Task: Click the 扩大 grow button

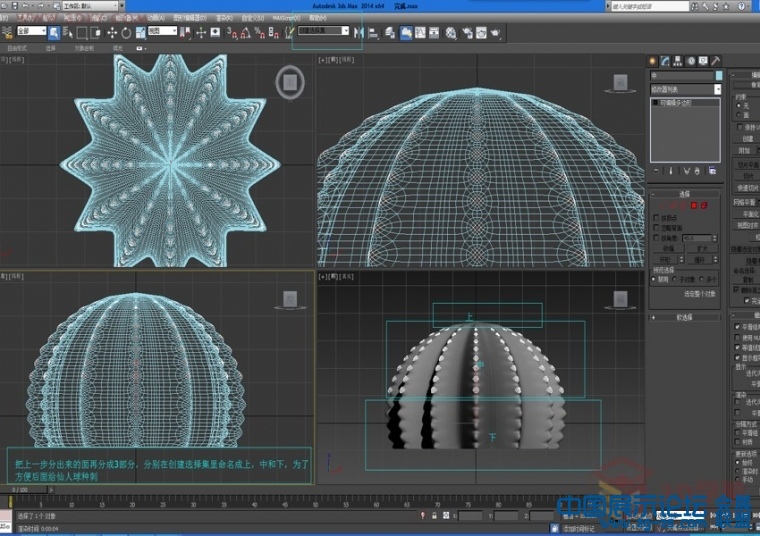Action: [x=702, y=249]
